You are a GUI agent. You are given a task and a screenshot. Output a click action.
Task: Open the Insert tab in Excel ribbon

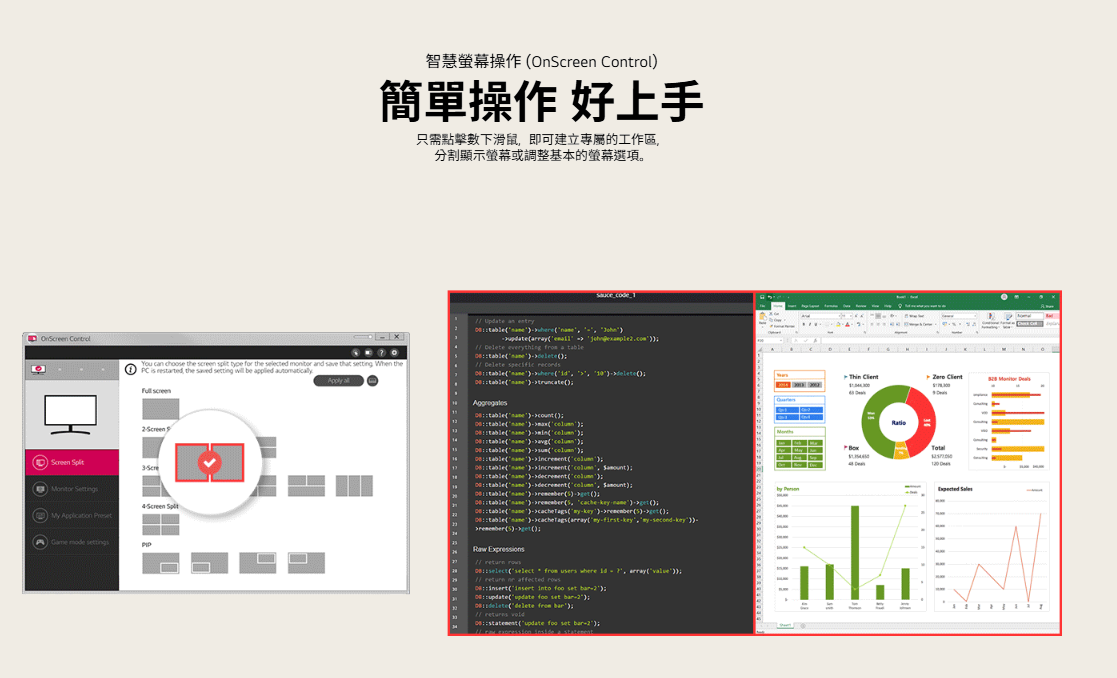click(x=792, y=306)
